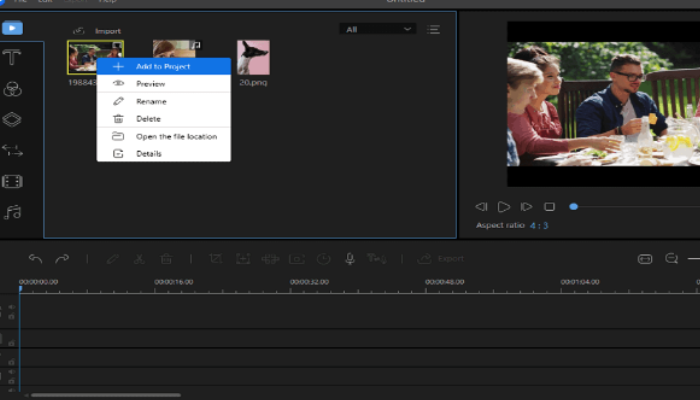
Task: Click the 00:00:48.00 ruler mark
Action: tap(444, 282)
